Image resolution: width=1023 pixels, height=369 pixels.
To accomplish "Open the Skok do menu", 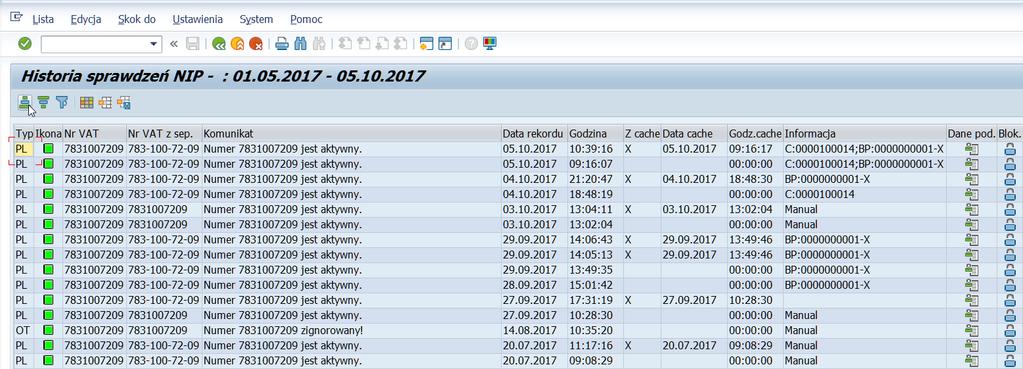I will [136, 20].
